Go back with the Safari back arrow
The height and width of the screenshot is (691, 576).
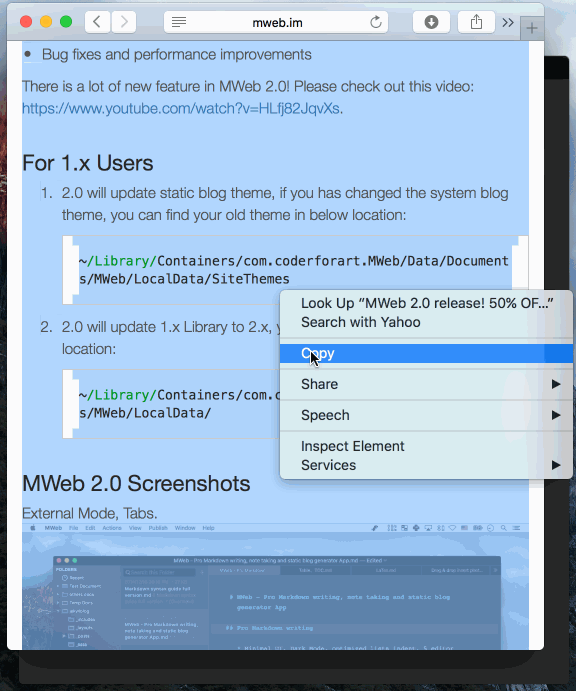(97, 22)
